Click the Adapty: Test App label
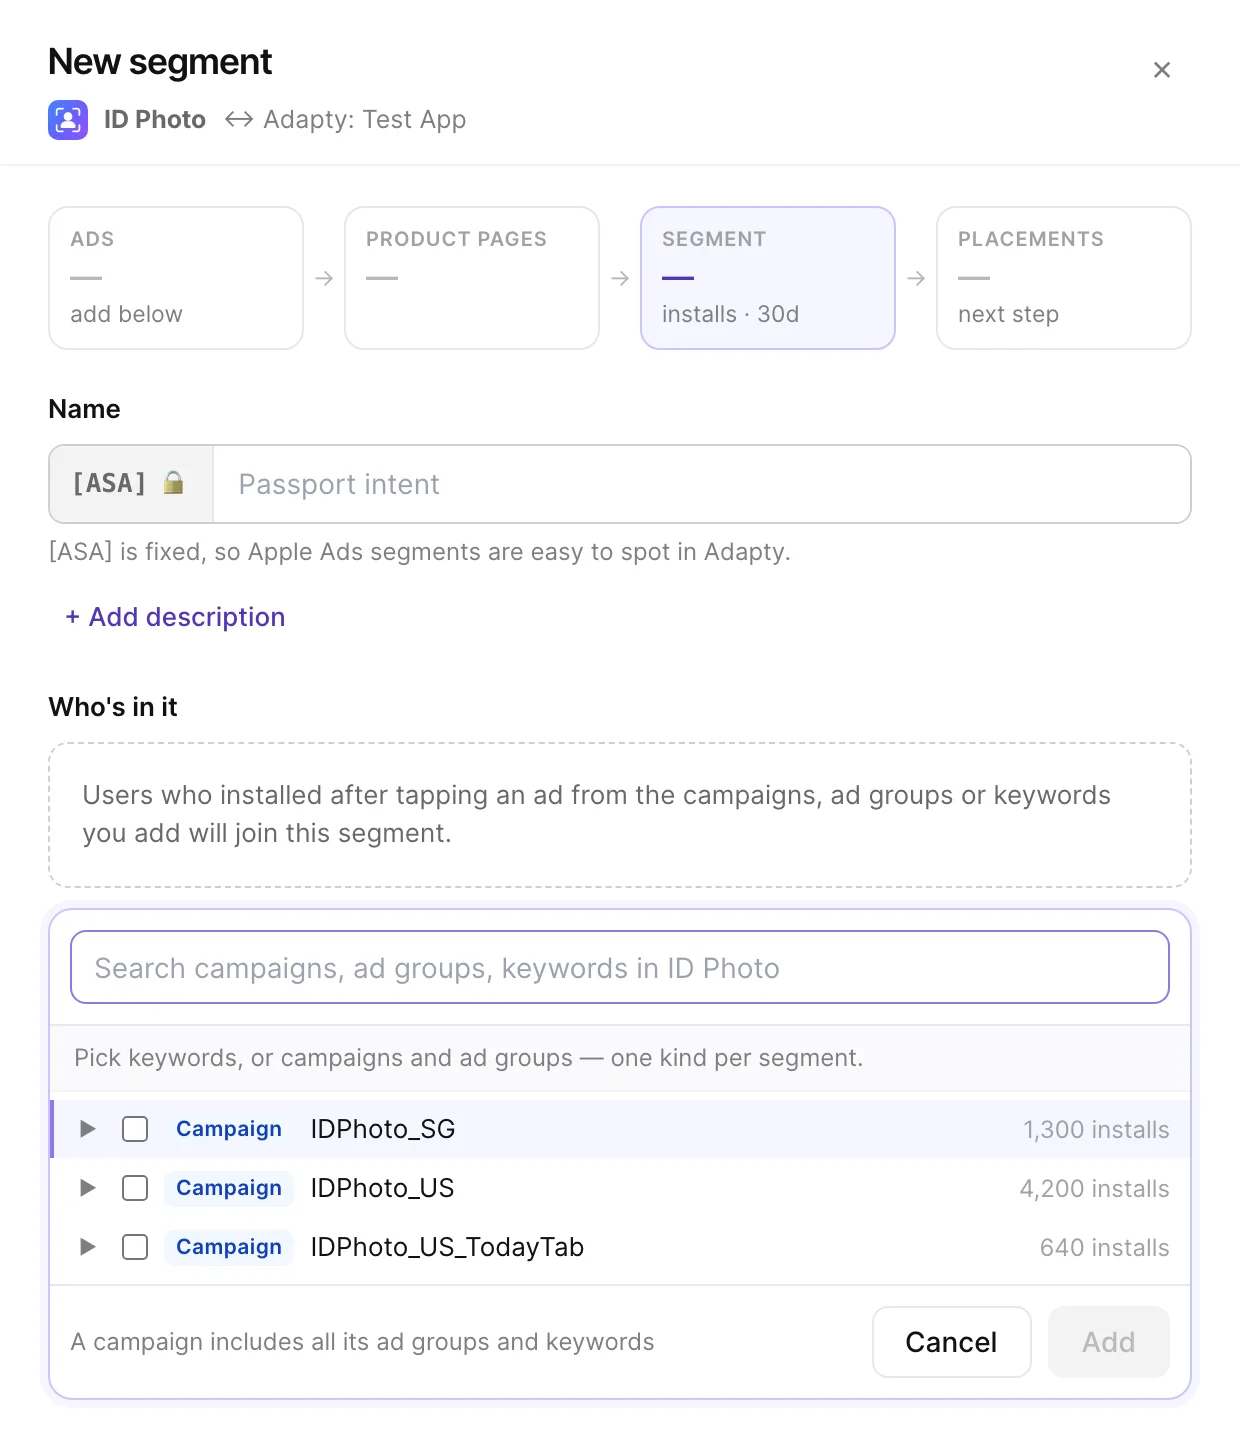 365,120
